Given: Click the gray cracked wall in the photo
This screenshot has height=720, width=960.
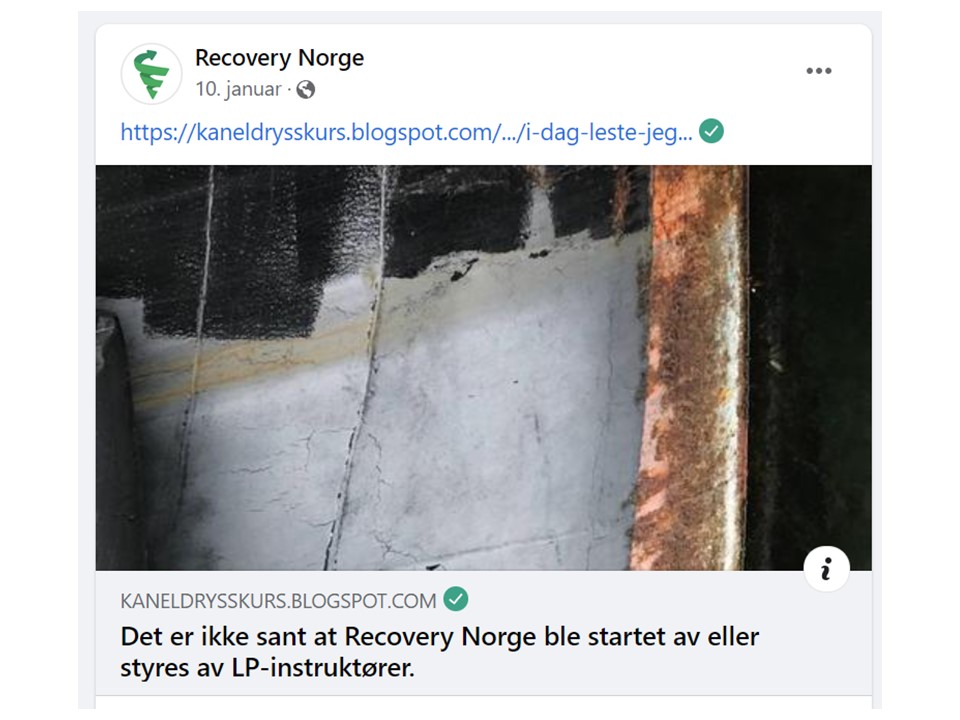Looking at the screenshot, I should pyautogui.click(x=490, y=429).
